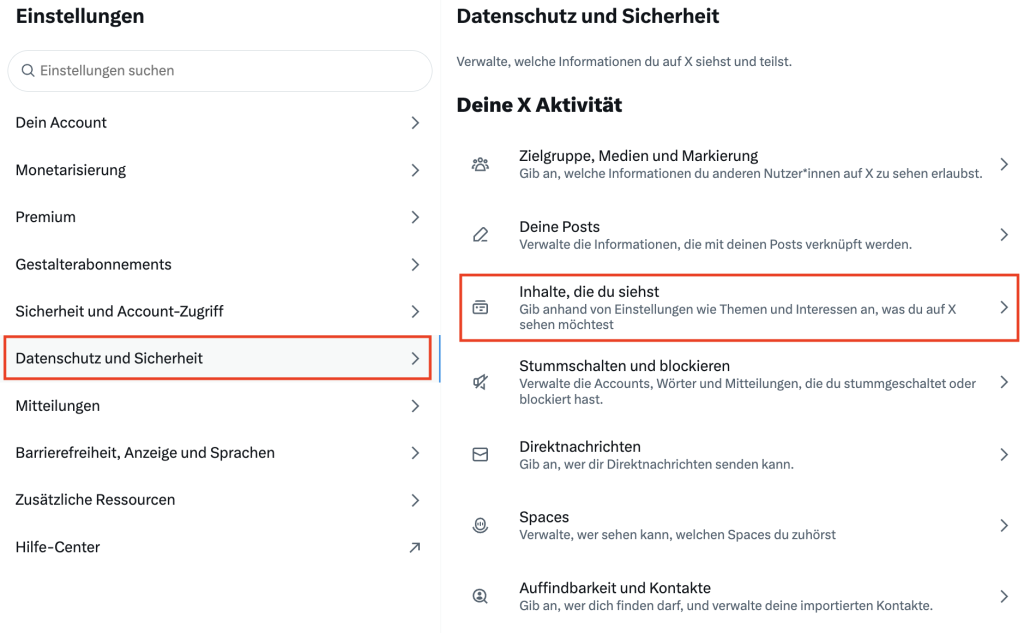Viewport: 1024px width, 633px height.
Task: Click the chevron arrow beside Monetarisierung
Action: [415, 170]
